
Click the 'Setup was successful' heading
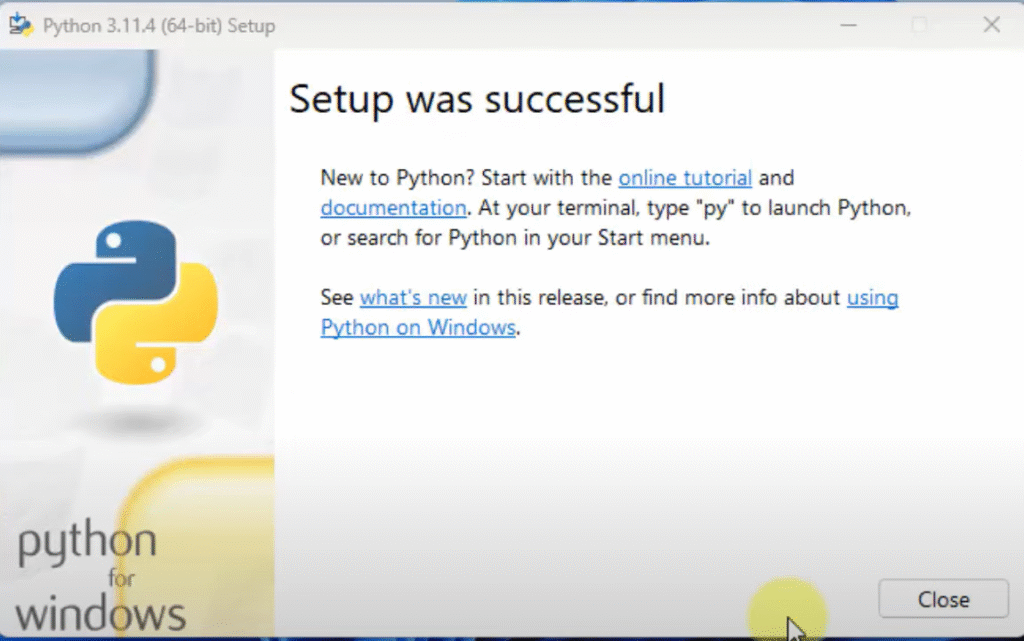pyautogui.click(x=477, y=99)
